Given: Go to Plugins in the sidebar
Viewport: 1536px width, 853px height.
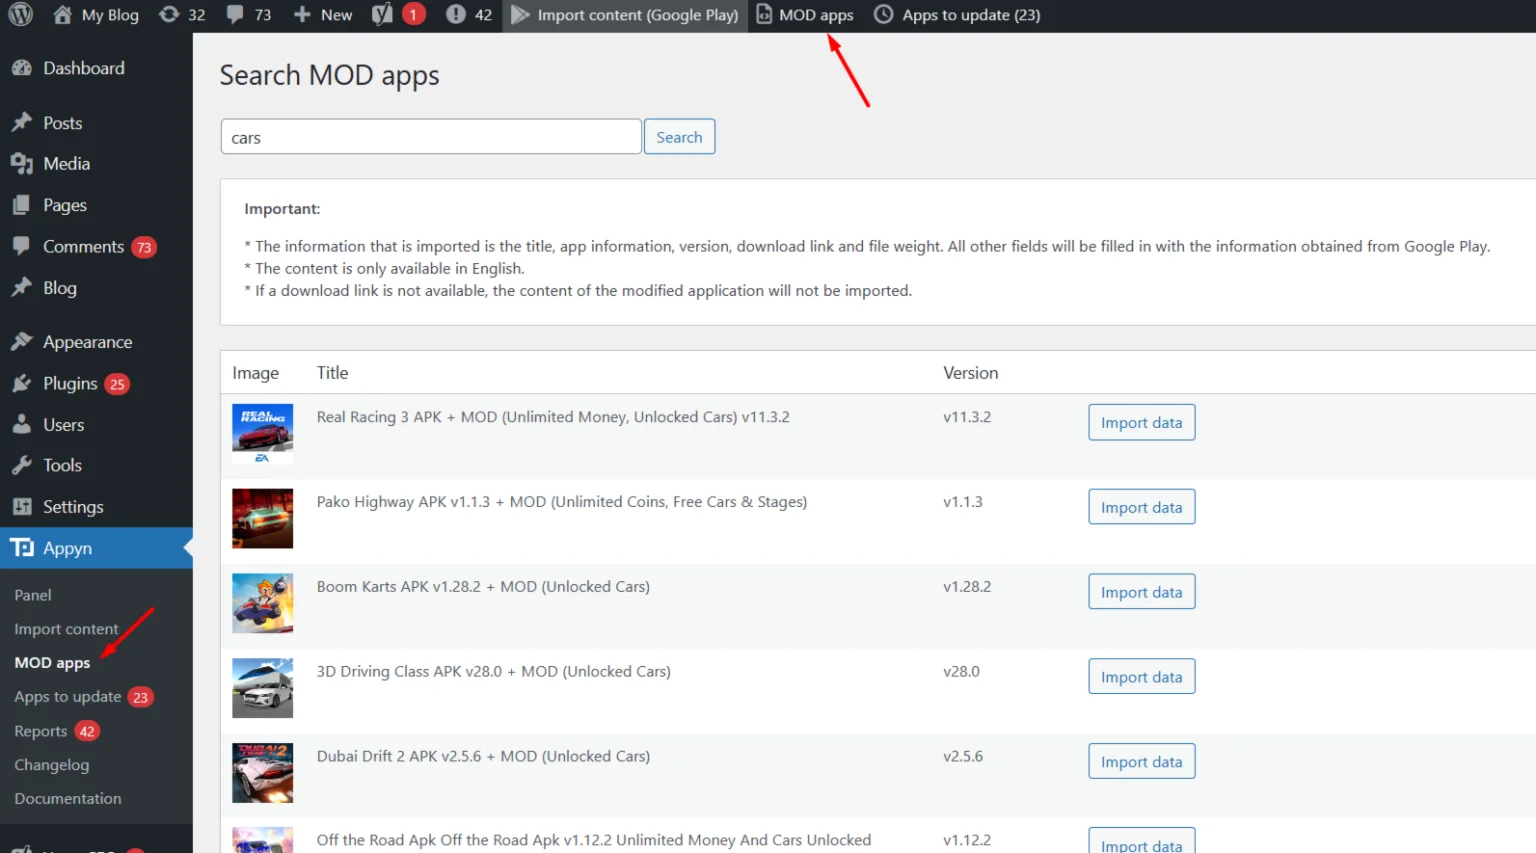Looking at the screenshot, I should 70,384.
